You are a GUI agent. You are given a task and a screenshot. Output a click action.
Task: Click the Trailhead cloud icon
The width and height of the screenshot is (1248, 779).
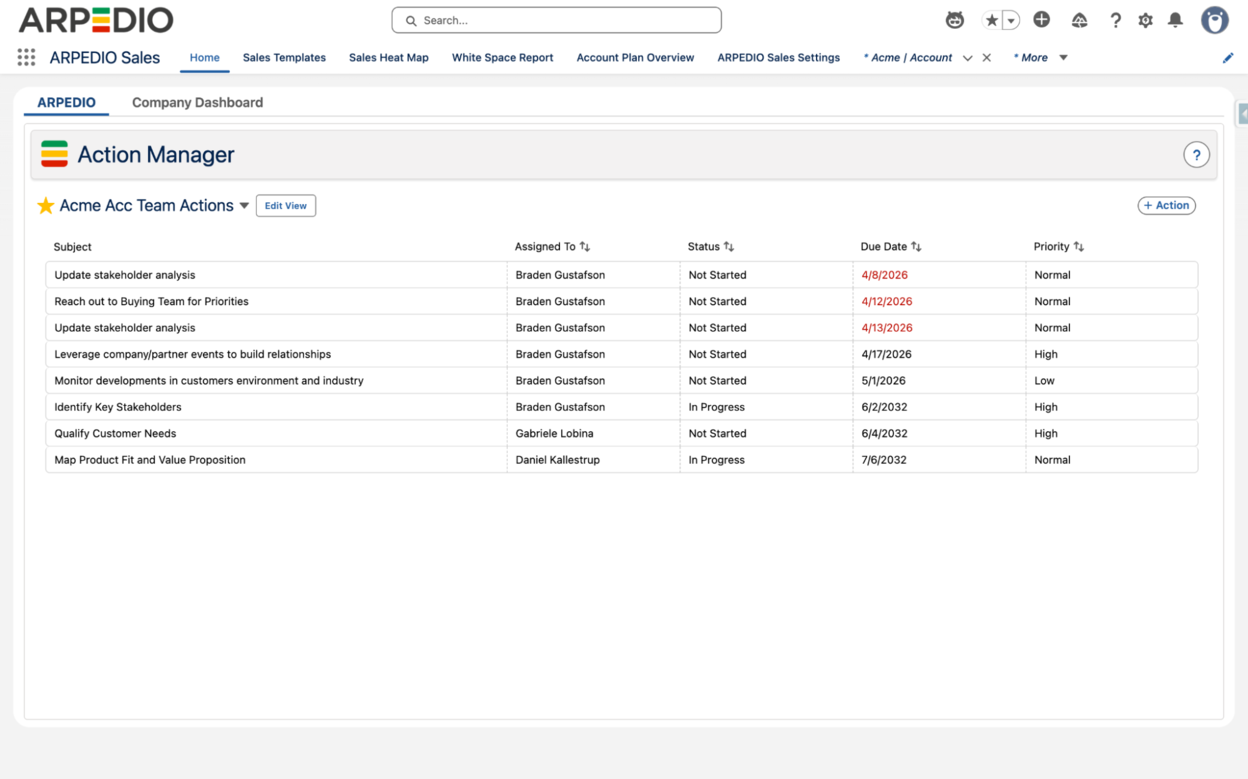click(x=1079, y=20)
